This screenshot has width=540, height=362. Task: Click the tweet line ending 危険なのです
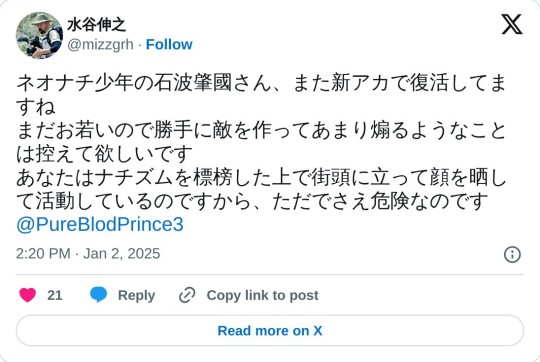(252, 201)
